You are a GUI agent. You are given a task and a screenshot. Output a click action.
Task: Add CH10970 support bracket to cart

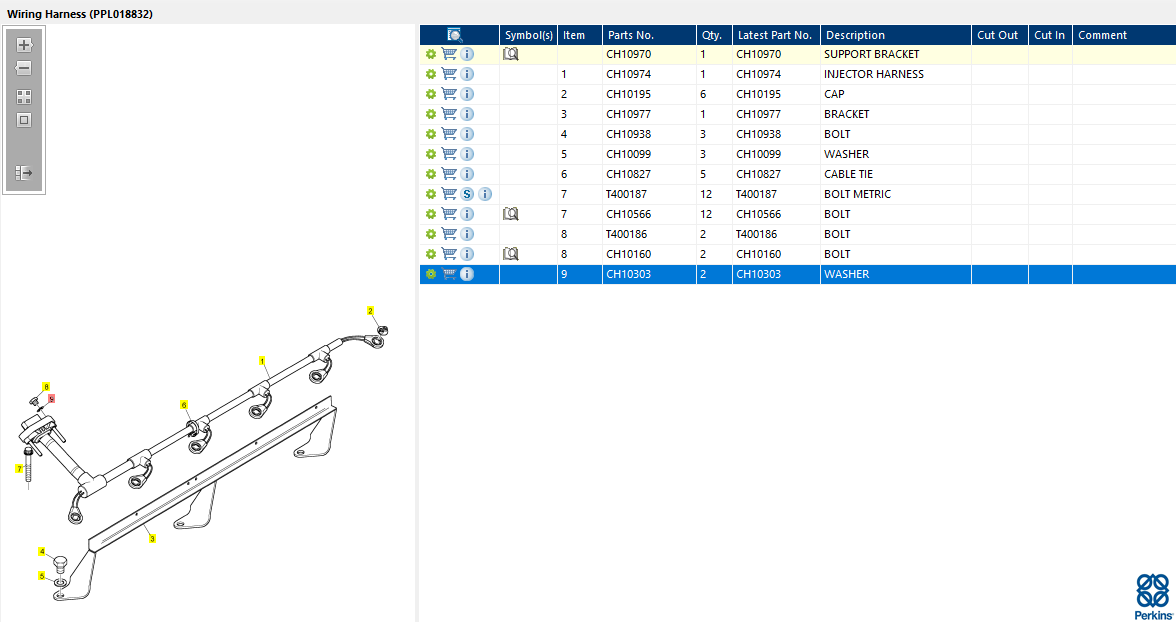(449, 54)
